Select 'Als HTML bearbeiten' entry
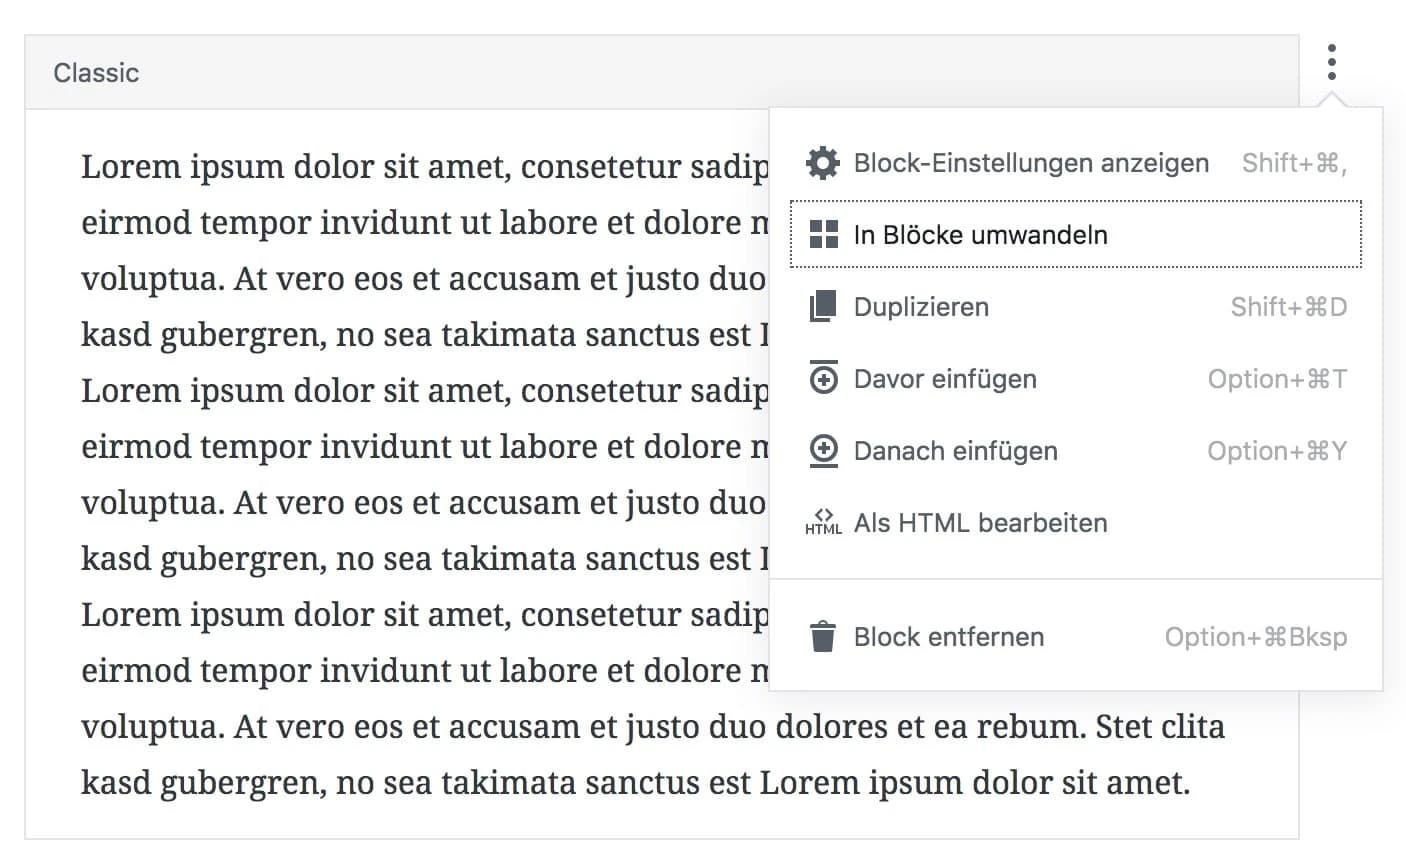 tap(980, 523)
